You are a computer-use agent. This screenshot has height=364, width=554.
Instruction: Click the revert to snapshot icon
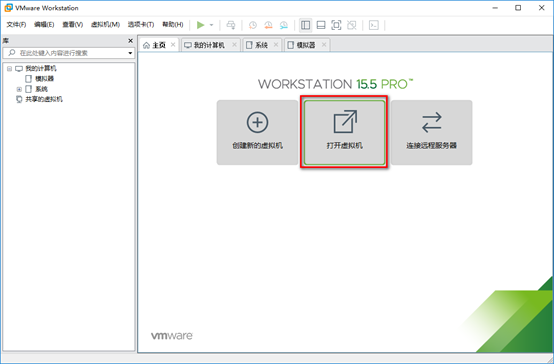[x=268, y=25]
